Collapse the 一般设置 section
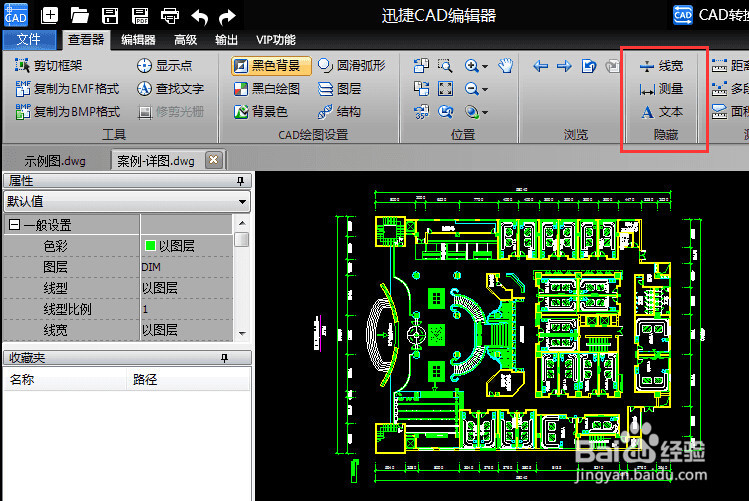Screen dimensions: 749x501 pyautogui.click(x=15, y=224)
